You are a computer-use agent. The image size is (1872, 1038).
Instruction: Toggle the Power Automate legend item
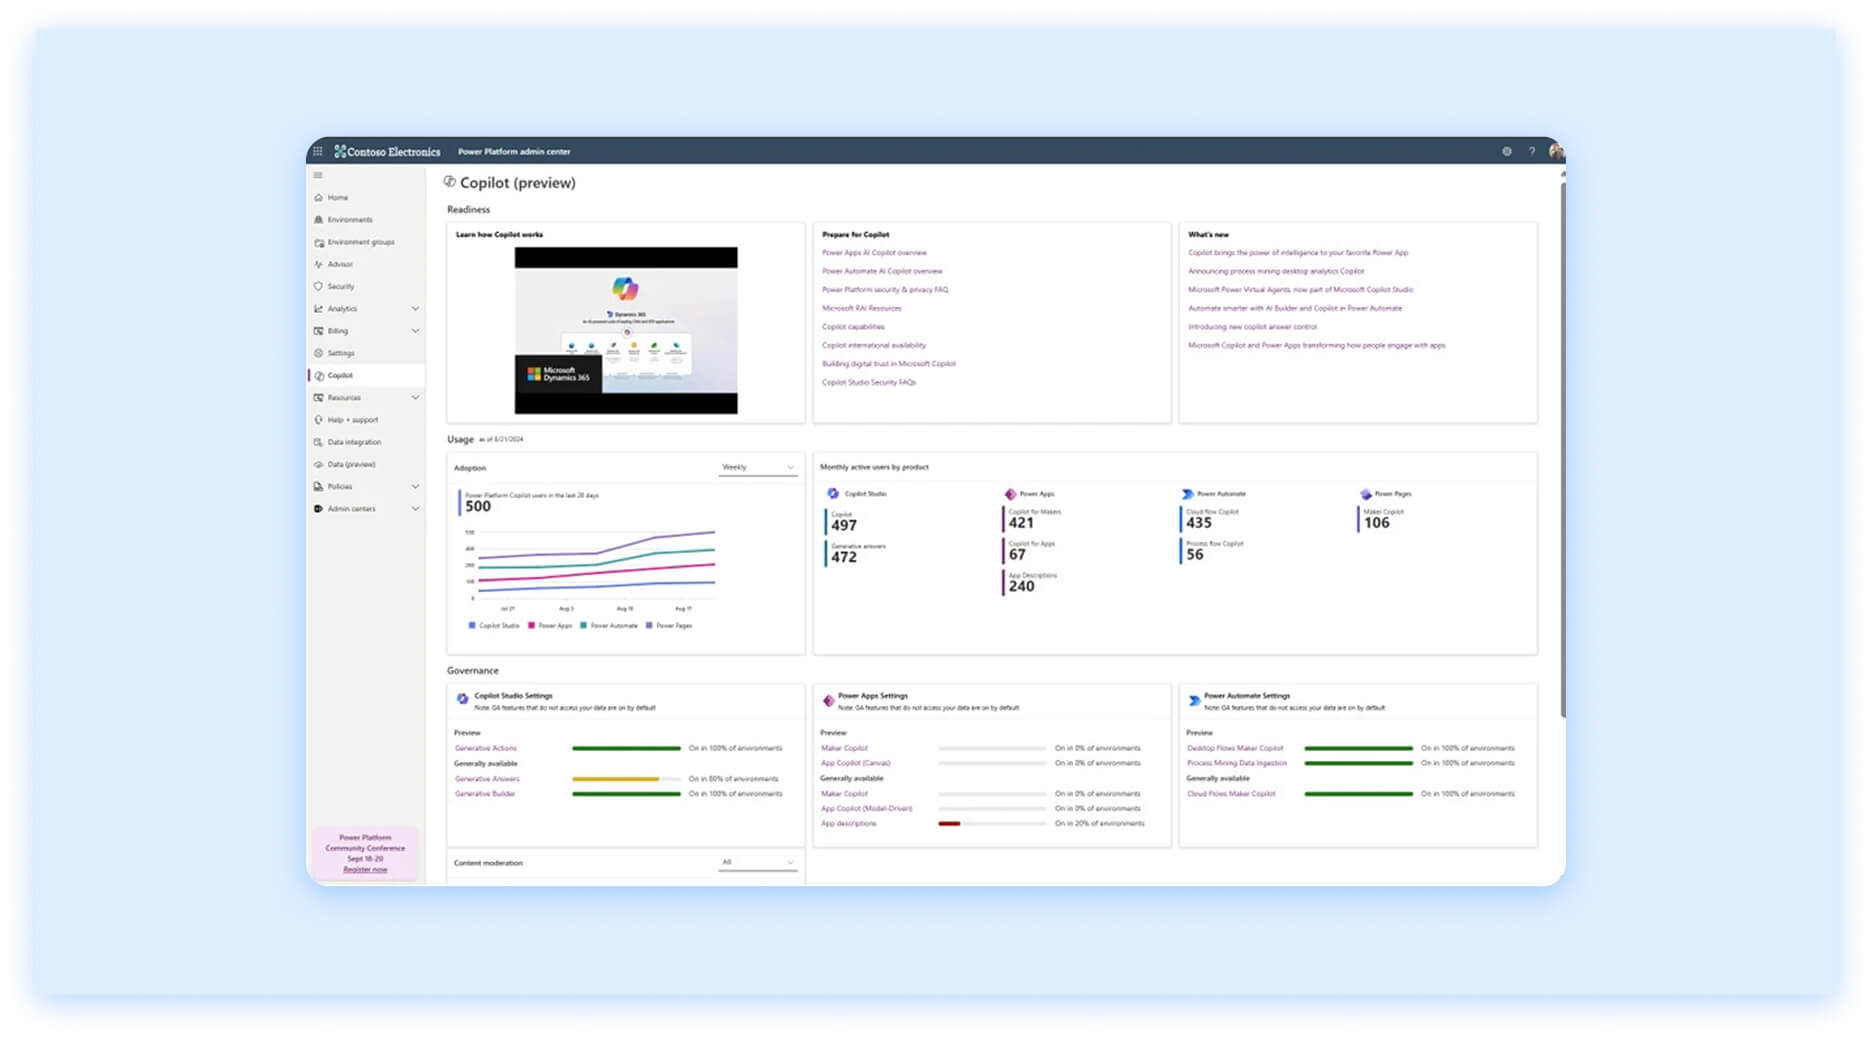point(610,625)
